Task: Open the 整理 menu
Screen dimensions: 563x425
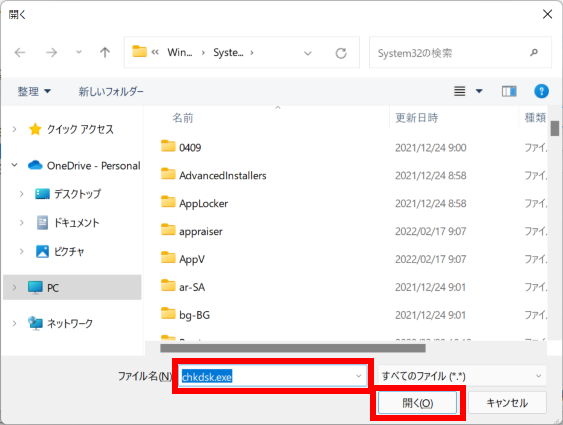Action: click(34, 92)
